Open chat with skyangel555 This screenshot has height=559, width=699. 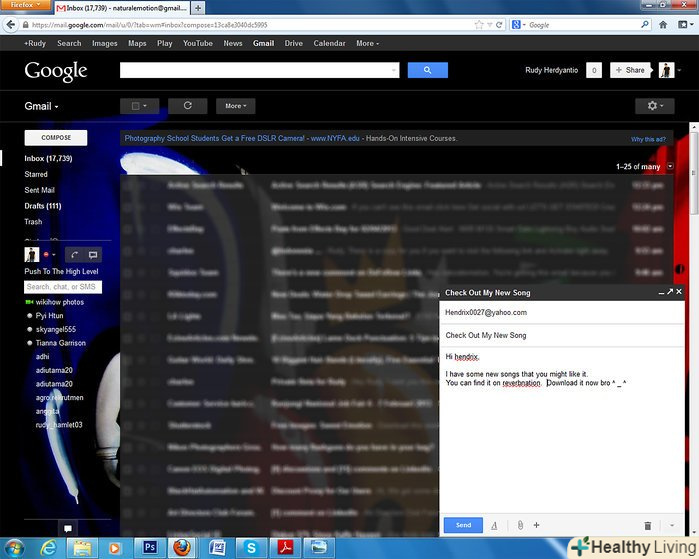55,329
